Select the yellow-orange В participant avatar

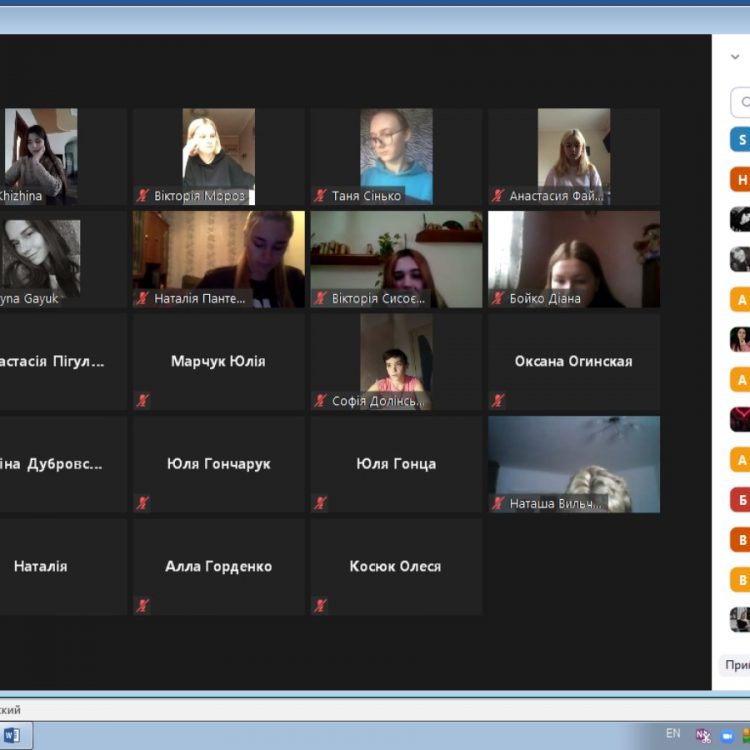tap(740, 580)
